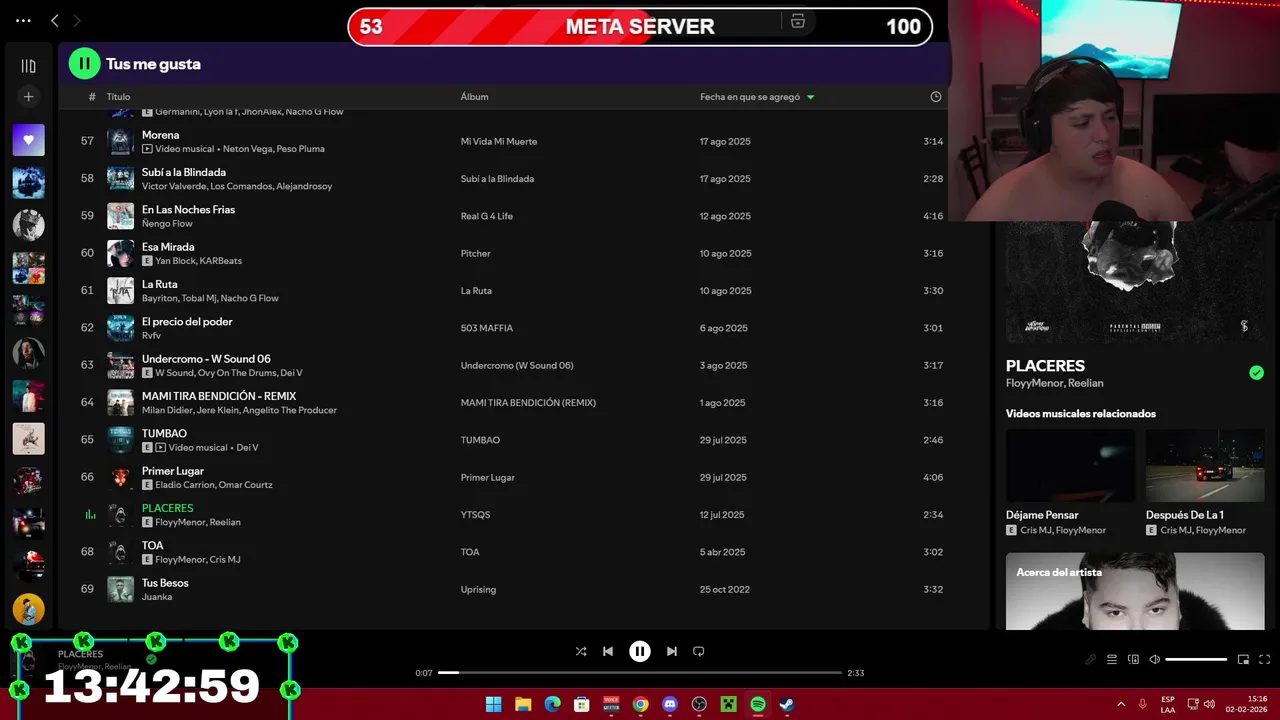This screenshot has height=720, width=1280.
Task: Go forward with the right arrow
Action: pos(77,20)
